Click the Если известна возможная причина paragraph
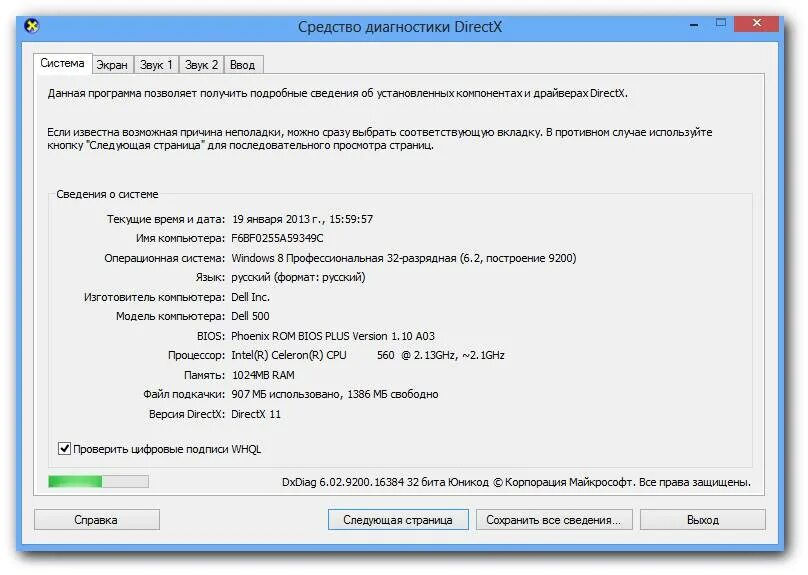 click(x=380, y=139)
